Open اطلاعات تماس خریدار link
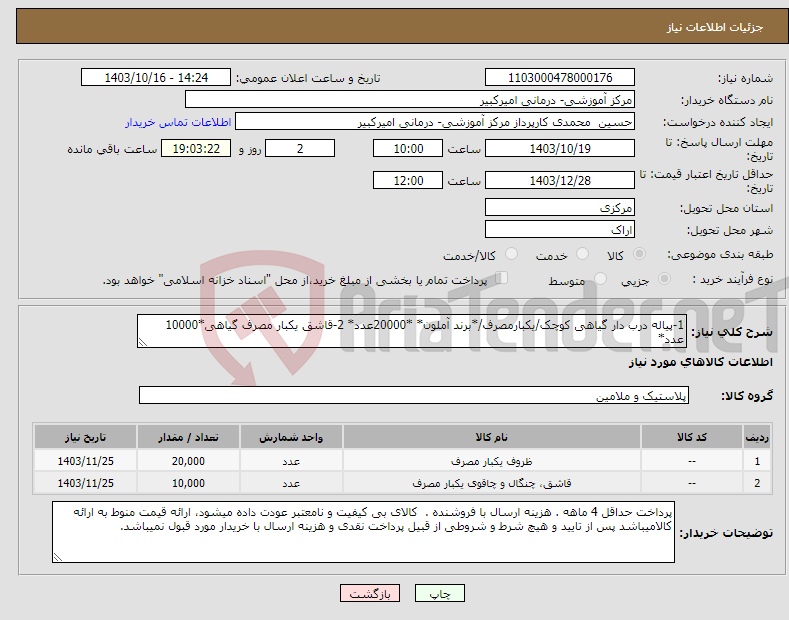This screenshot has width=789, height=620. tap(178, 122)
